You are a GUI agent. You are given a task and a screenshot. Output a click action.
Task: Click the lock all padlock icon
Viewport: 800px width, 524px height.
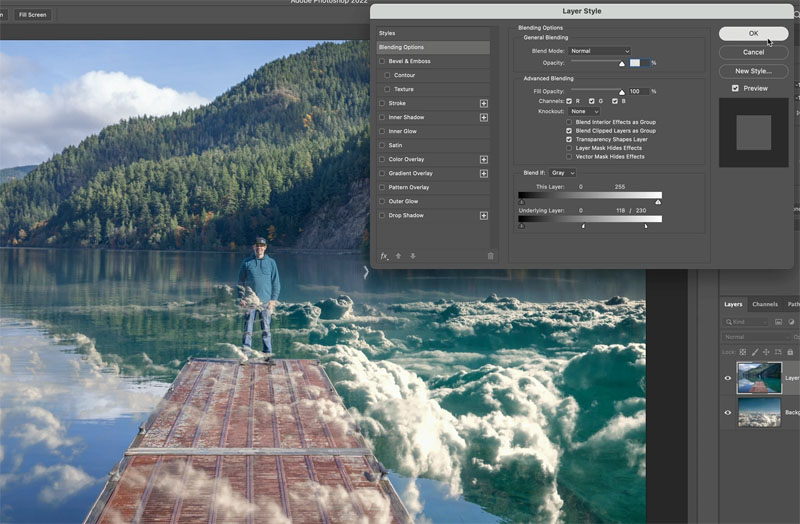pyautogui.click(x=790, y=352)
